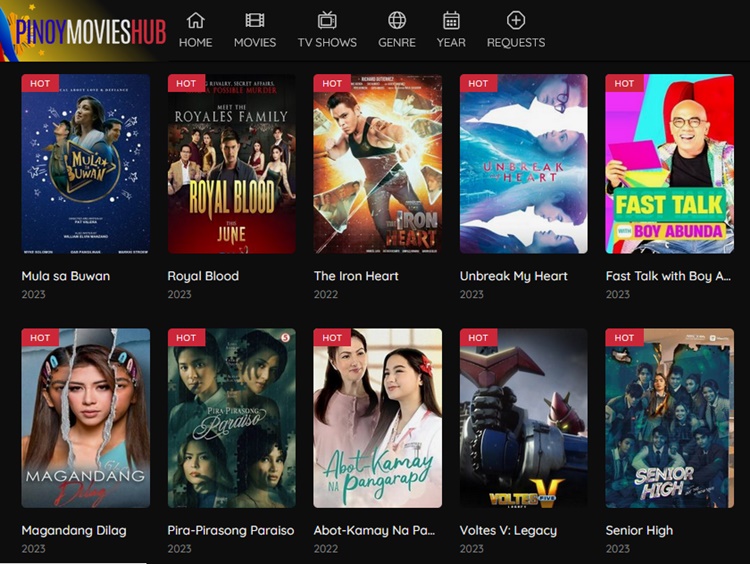Image resolution: width=750 pixels, height=564 pixels.
Task: Open the Pira-Pirasong Paraiso poster
Action: coord(232,418)
